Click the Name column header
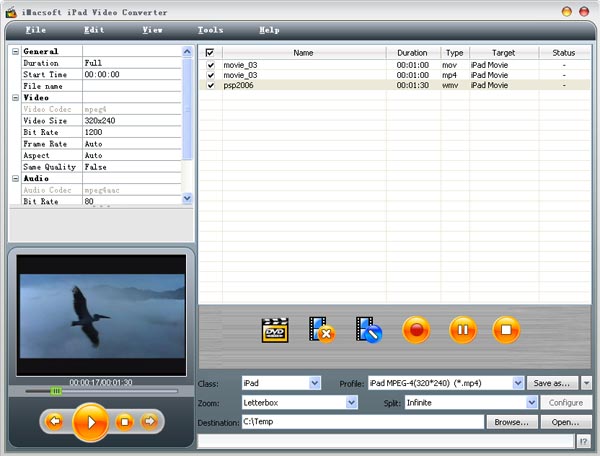The width and height of the screenshot is (600, 456). point(304,53)
